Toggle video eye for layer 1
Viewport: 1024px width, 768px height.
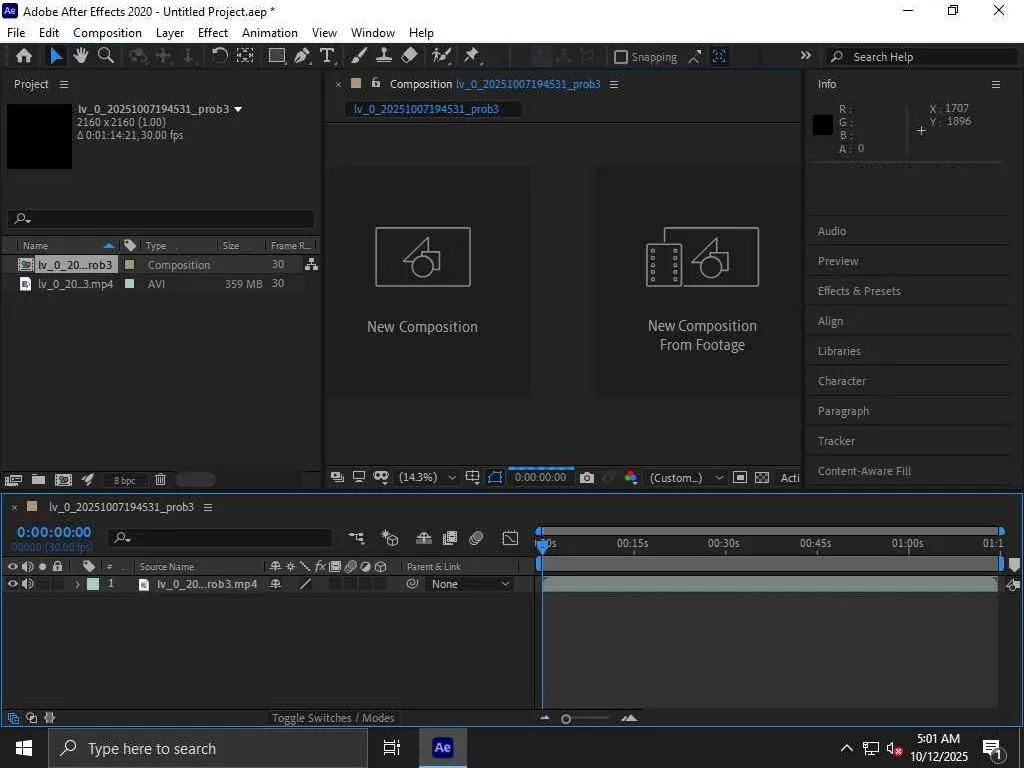click(12, 584)
